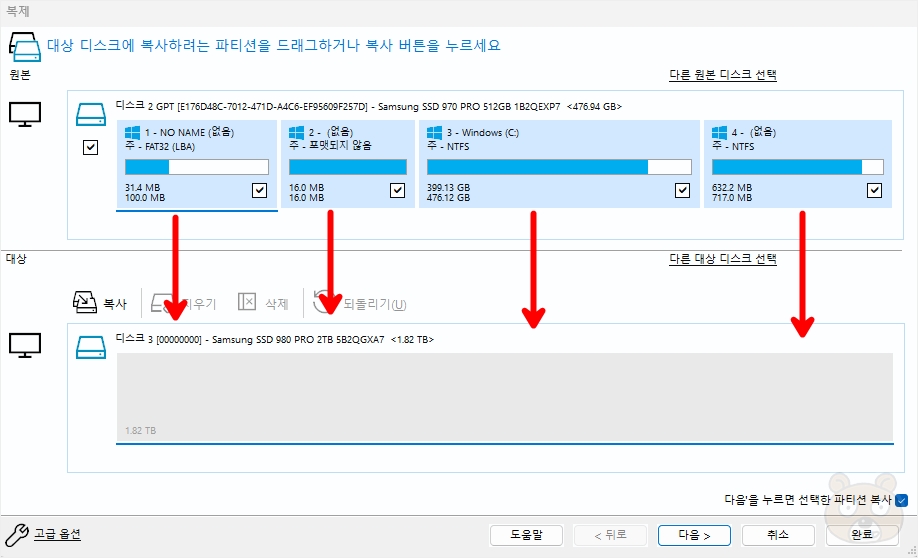Click the disk 2 Samsung SSD 970 PRO title

point(369,106)
